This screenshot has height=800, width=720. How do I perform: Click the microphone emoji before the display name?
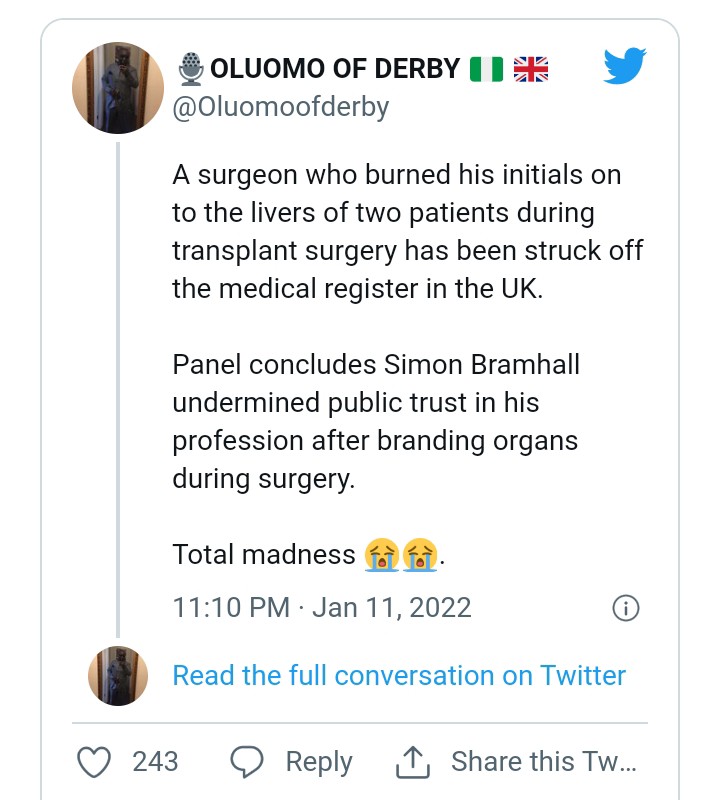189,69
